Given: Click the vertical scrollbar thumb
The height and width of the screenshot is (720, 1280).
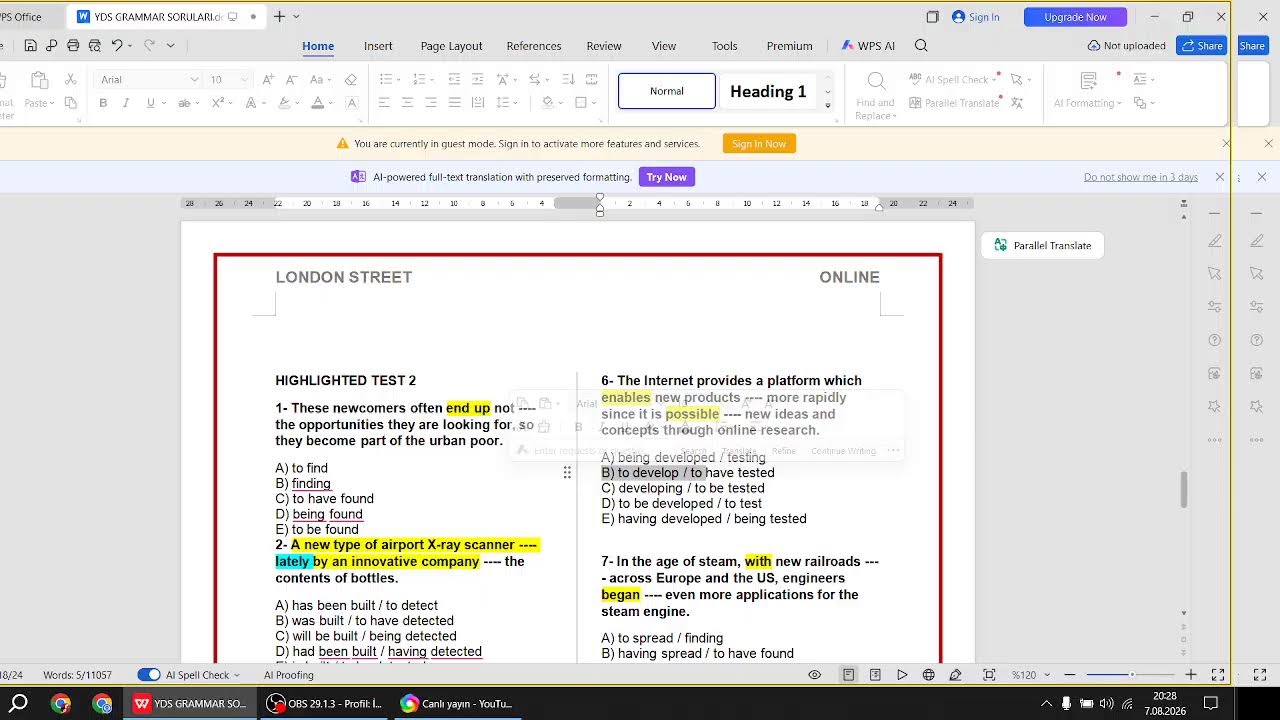Looking at the screenshot, I should pos(1185,489).
